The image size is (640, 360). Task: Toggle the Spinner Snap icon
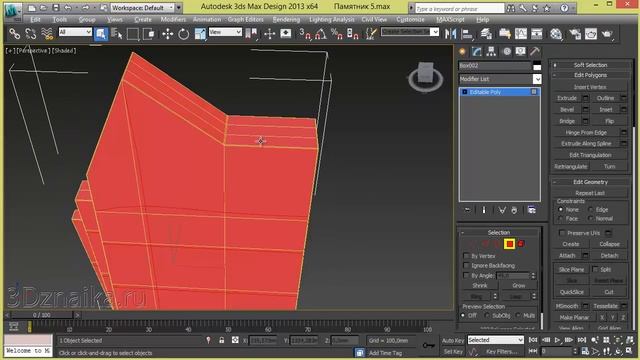353,34
